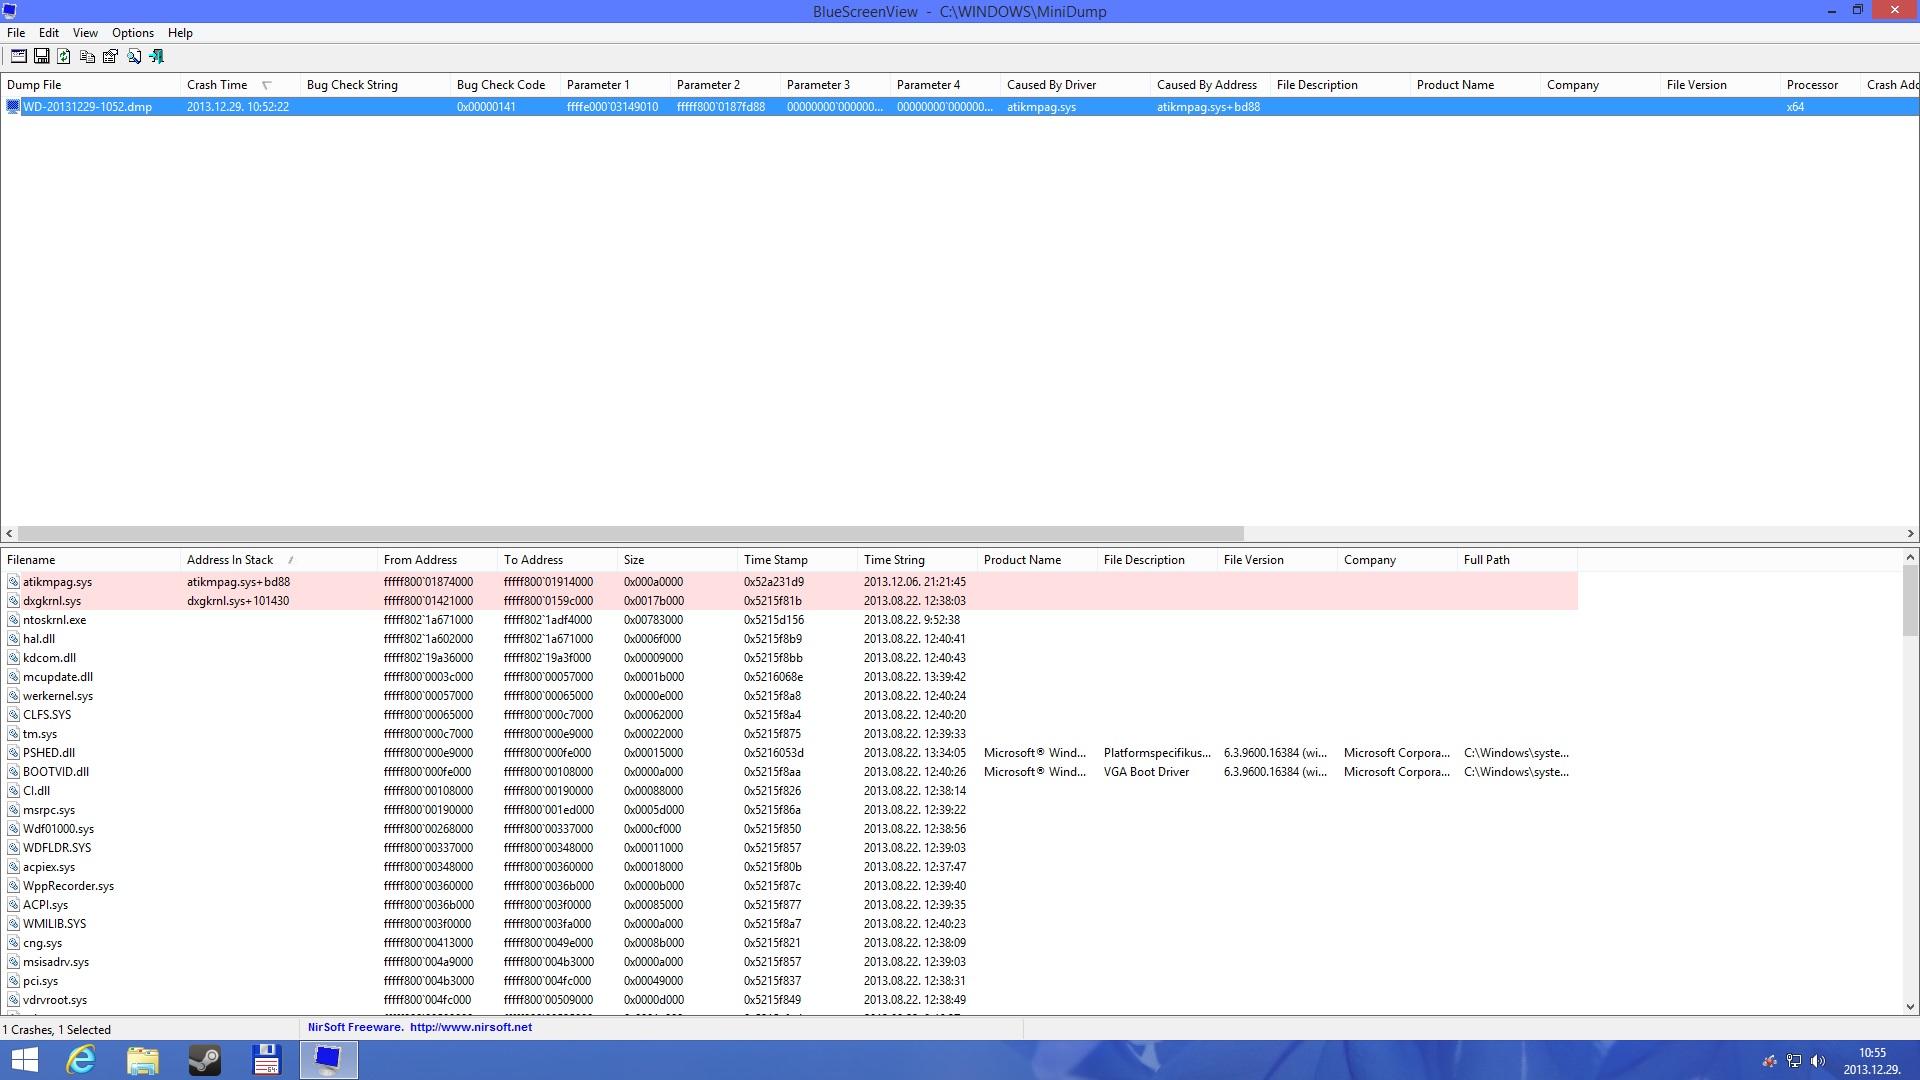
Task: Select the atikmpag.sys row in the lower pane
Action: point(789,582)
